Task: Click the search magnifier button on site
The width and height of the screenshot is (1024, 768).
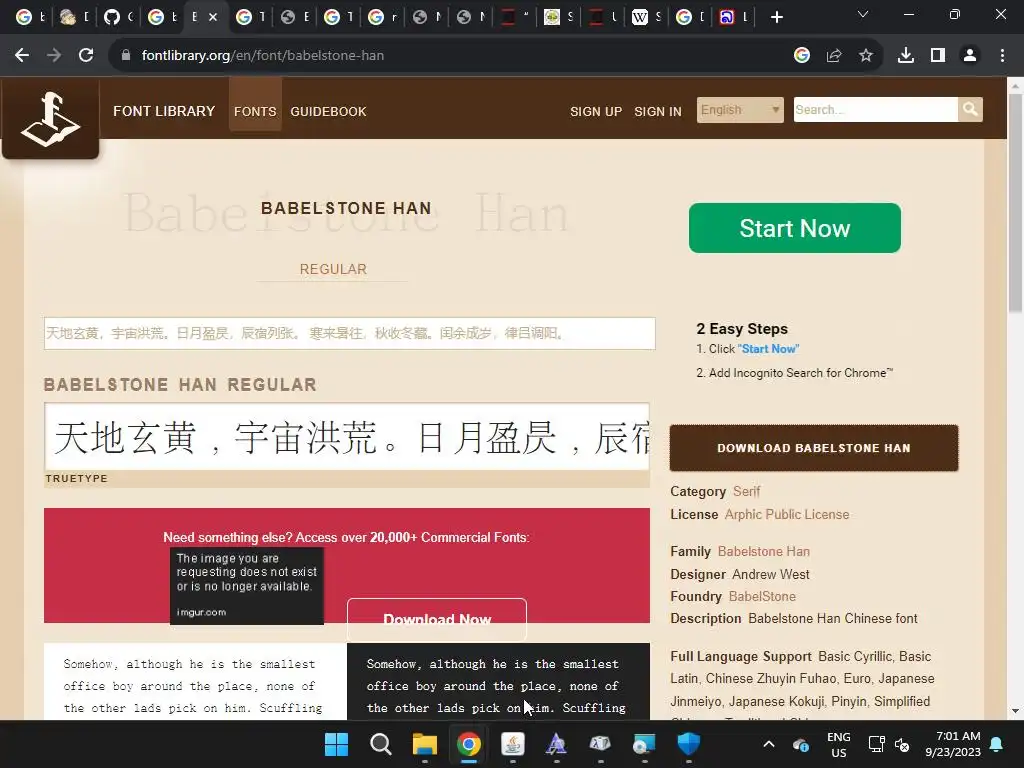Action: point(970,109)
